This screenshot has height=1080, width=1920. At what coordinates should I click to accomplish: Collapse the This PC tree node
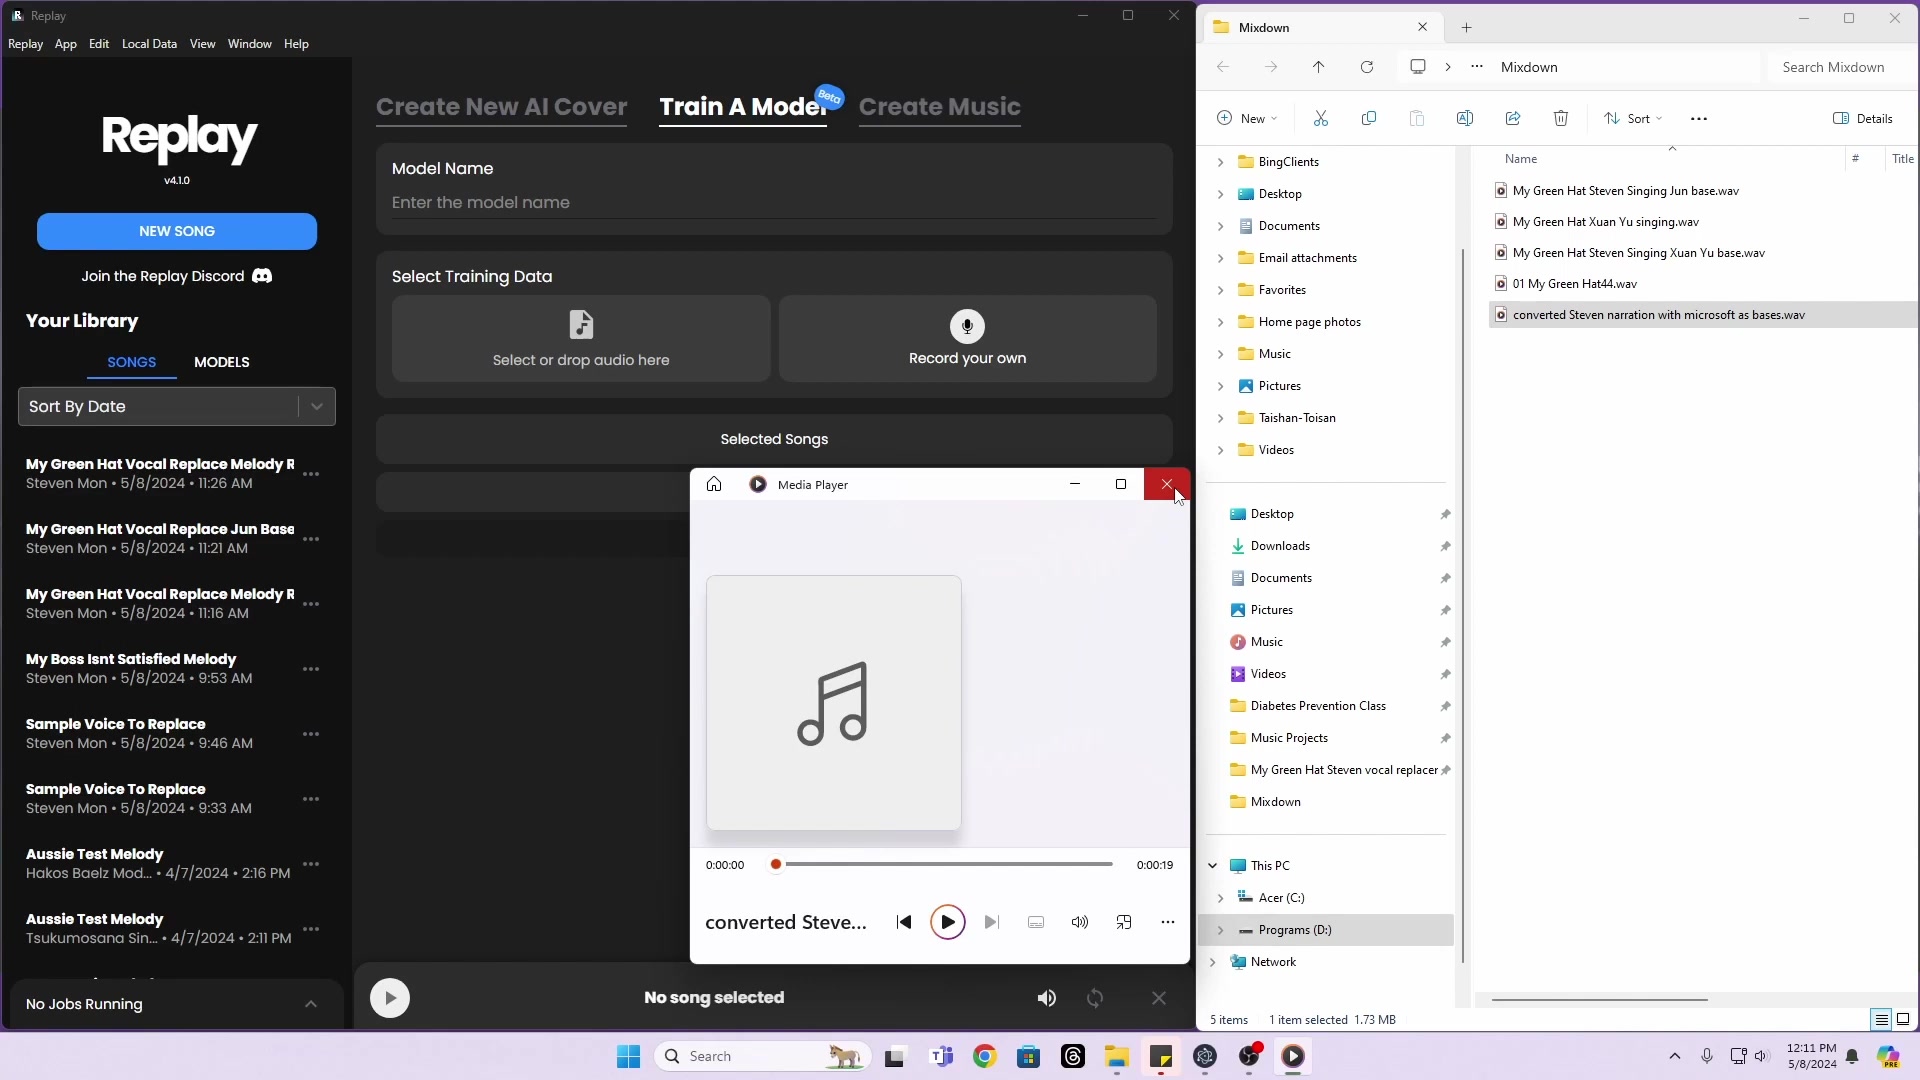coord(1213,866)
